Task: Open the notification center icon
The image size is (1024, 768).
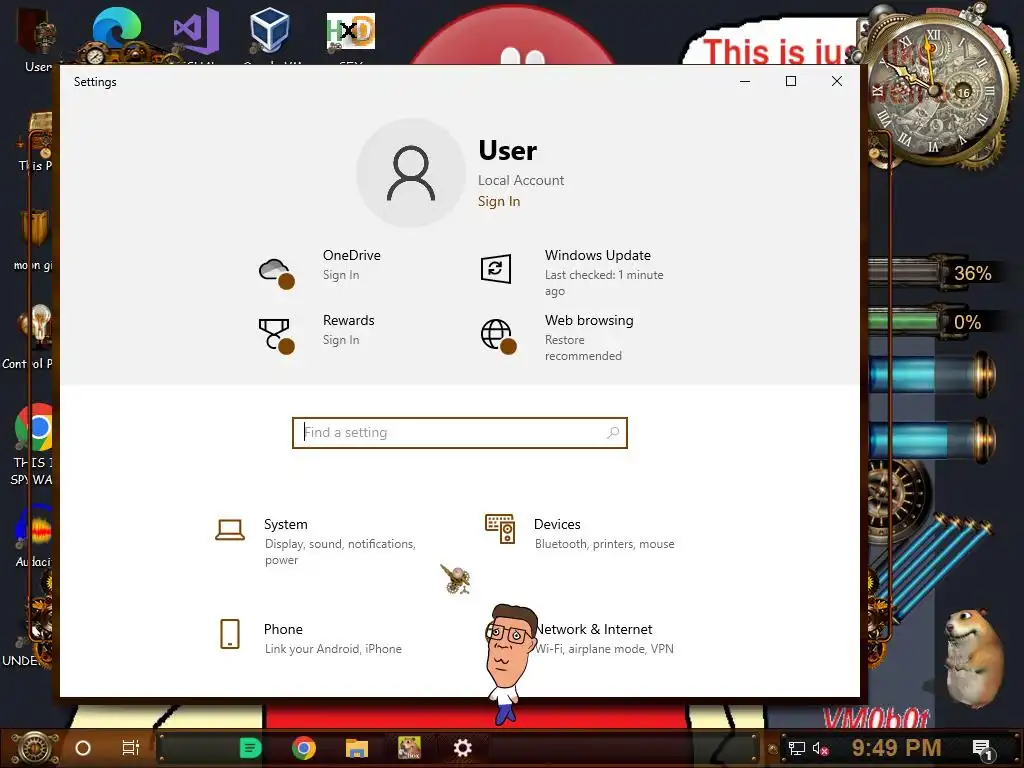Action: coord(982,750)
